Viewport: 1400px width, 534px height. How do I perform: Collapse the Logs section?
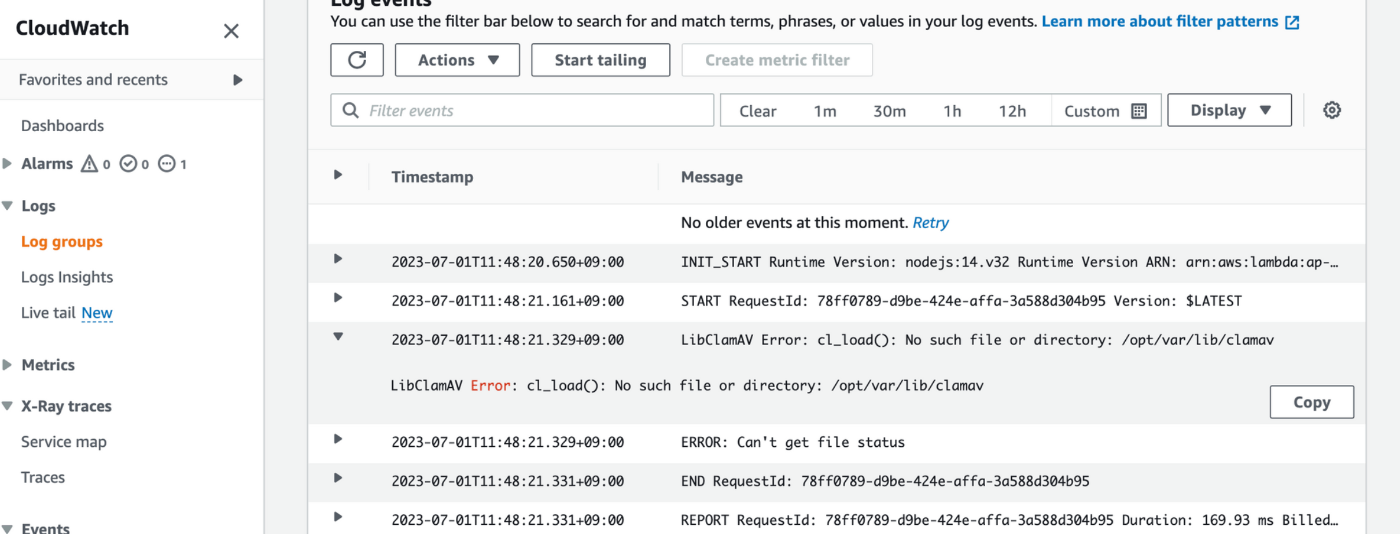pyautogui.click(x=8, y=206)
